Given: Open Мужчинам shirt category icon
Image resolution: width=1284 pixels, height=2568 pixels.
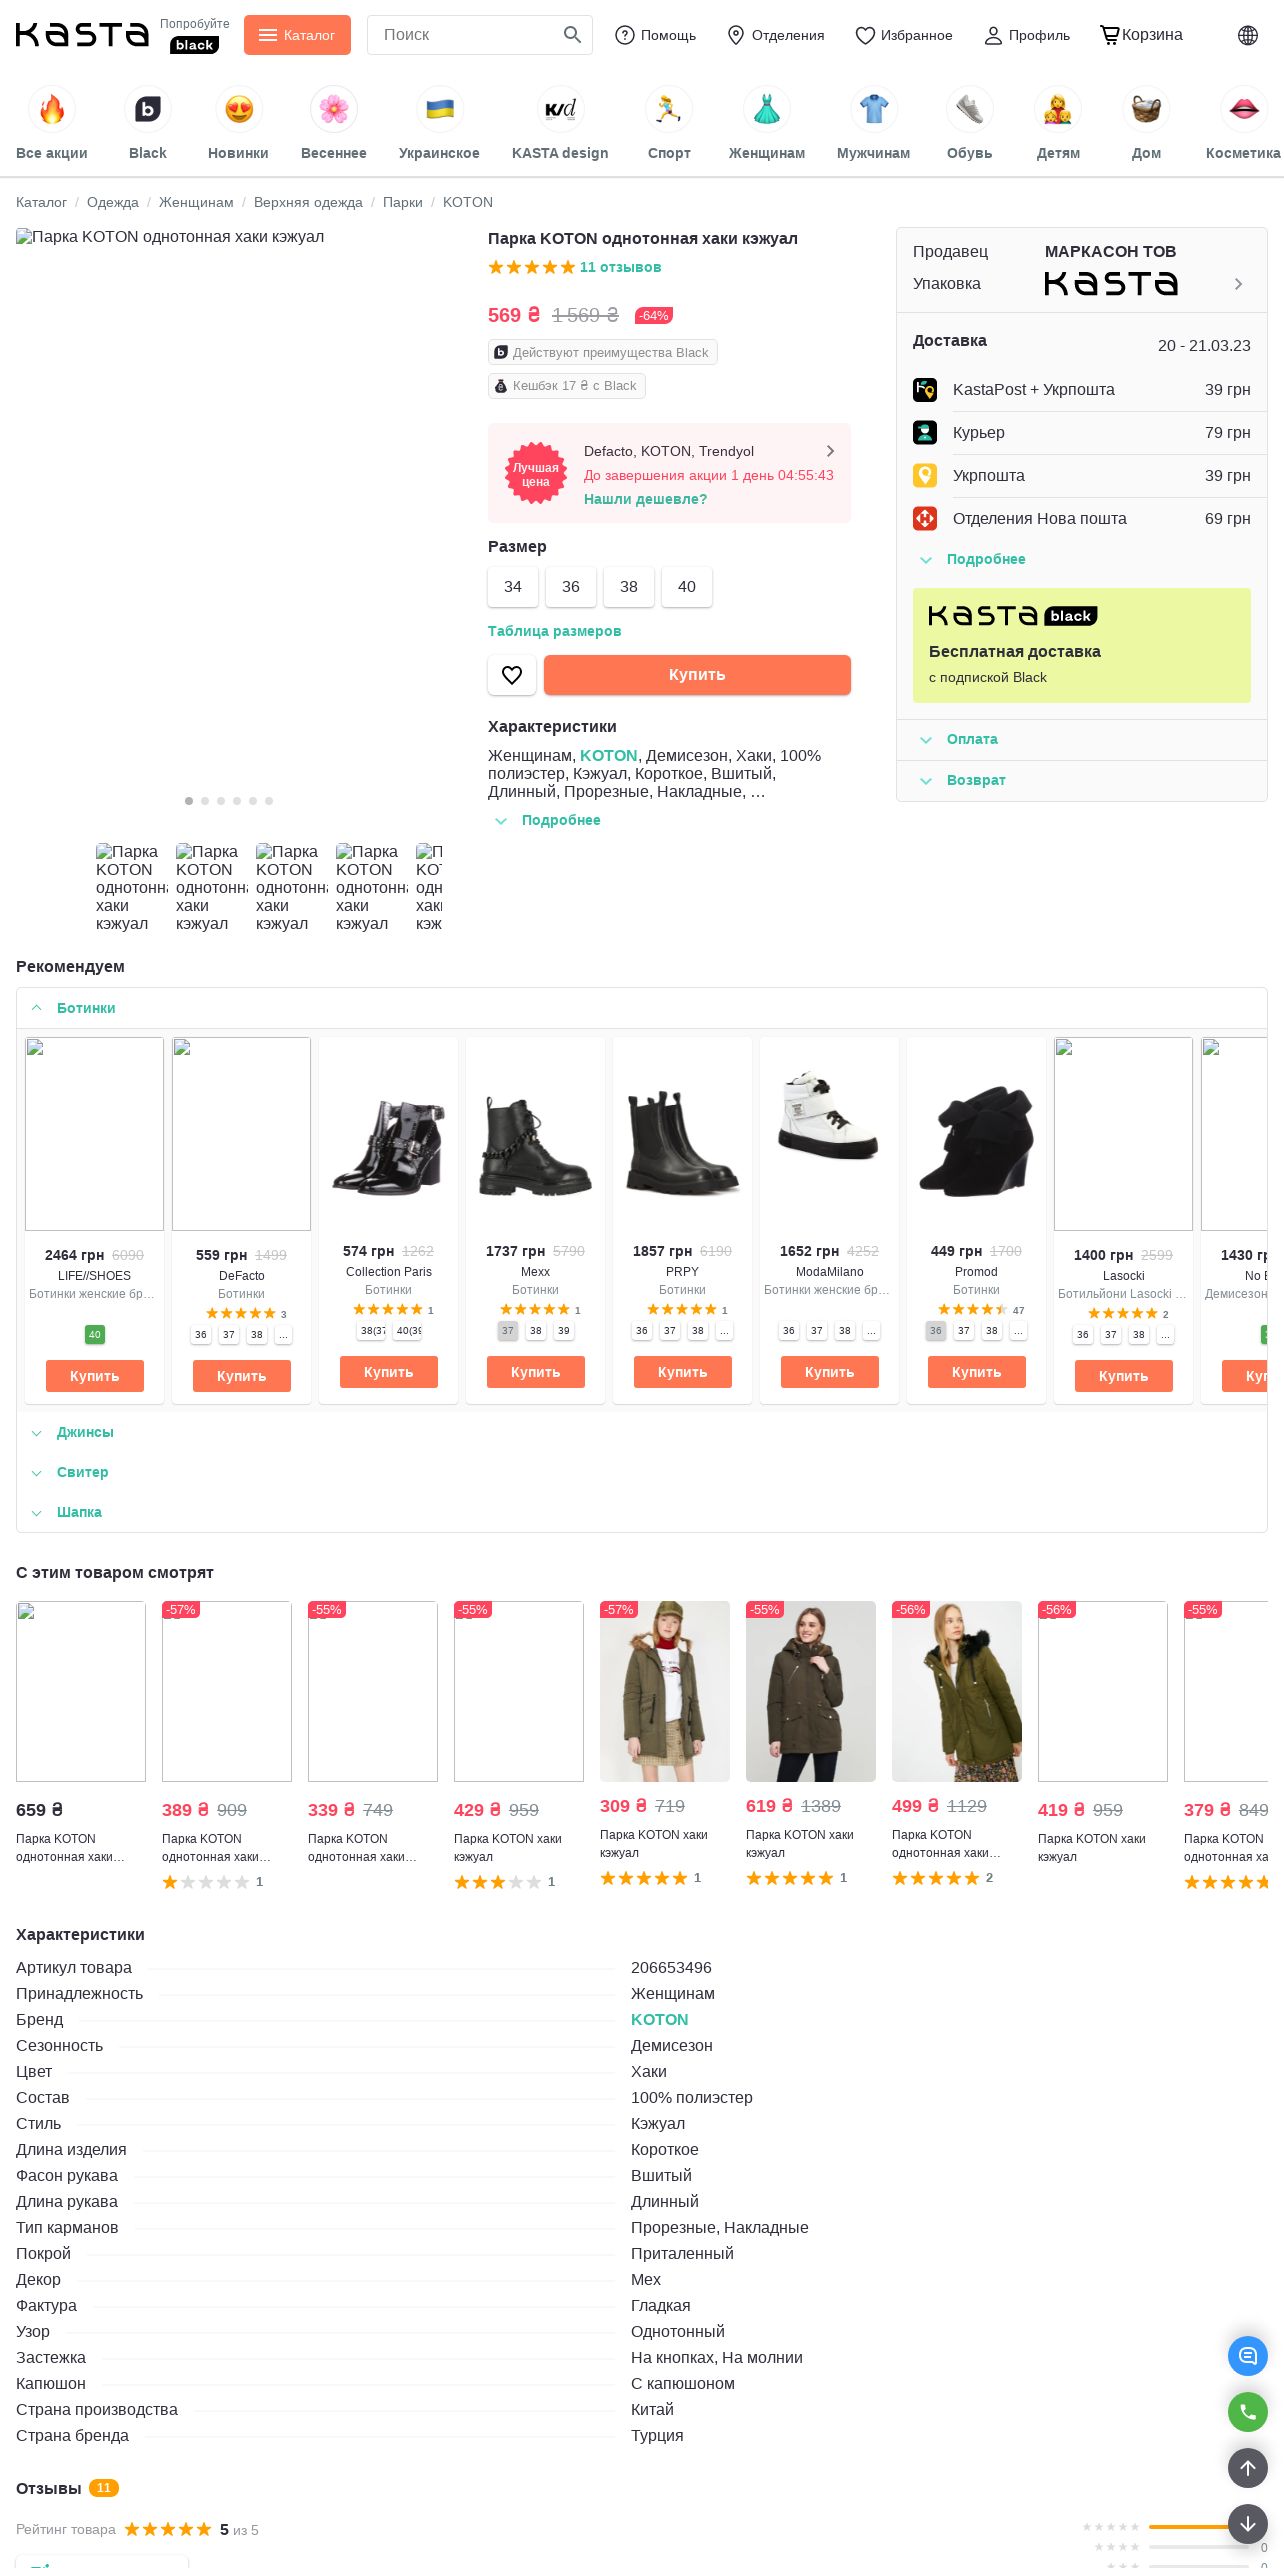Looking at the screenshot, I should 874,110.
